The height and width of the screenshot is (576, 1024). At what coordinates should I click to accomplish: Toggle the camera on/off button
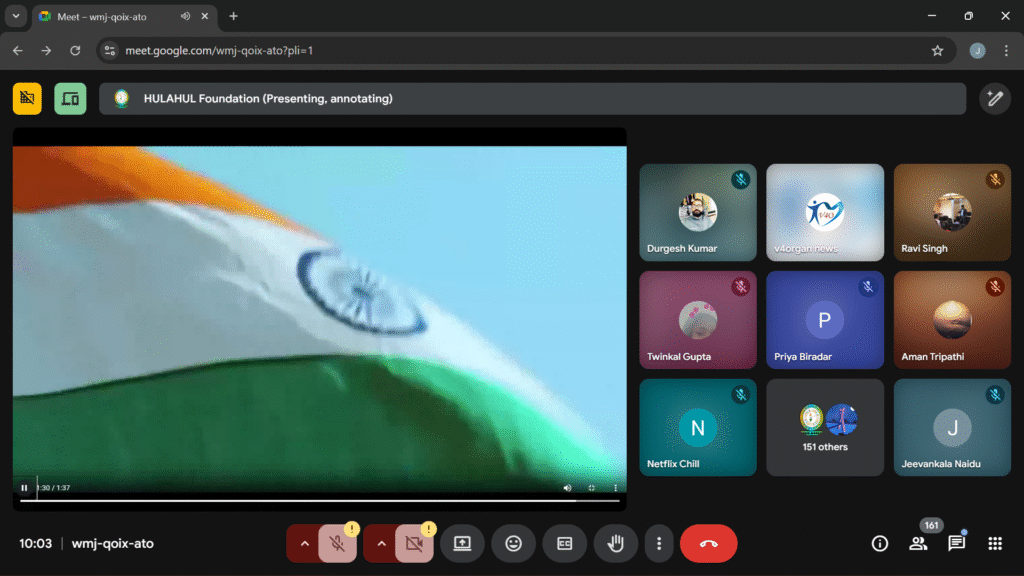tap(414, 544)
